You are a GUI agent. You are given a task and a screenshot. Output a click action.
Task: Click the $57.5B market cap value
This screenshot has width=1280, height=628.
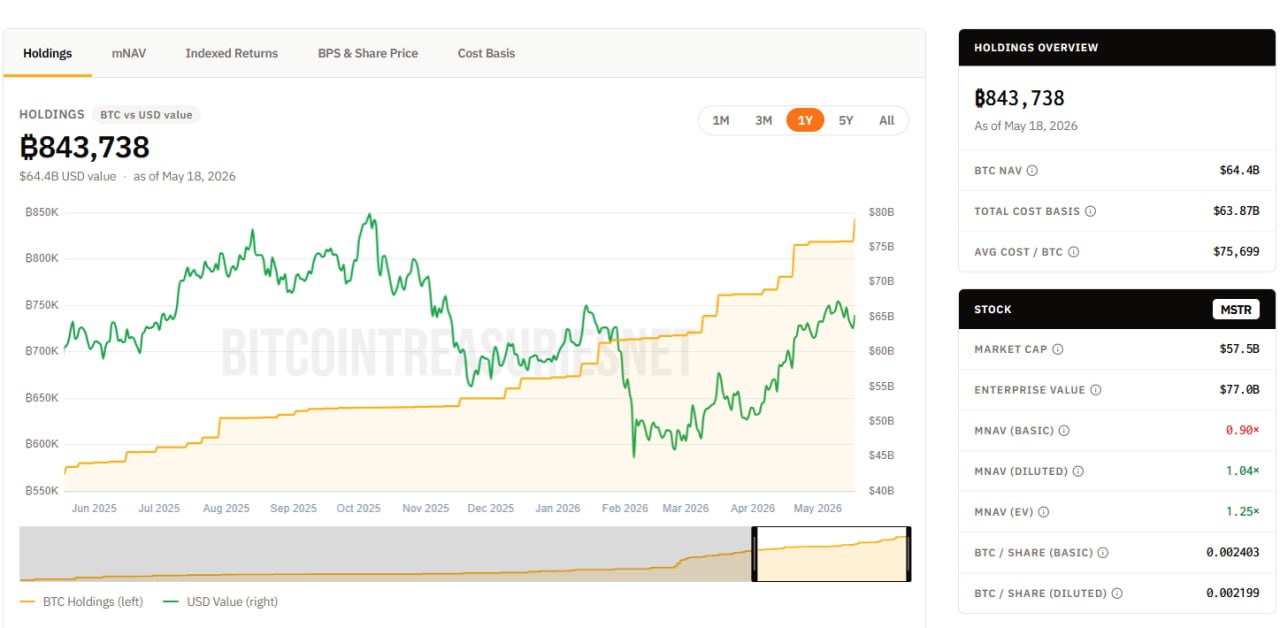(1239, 349)
